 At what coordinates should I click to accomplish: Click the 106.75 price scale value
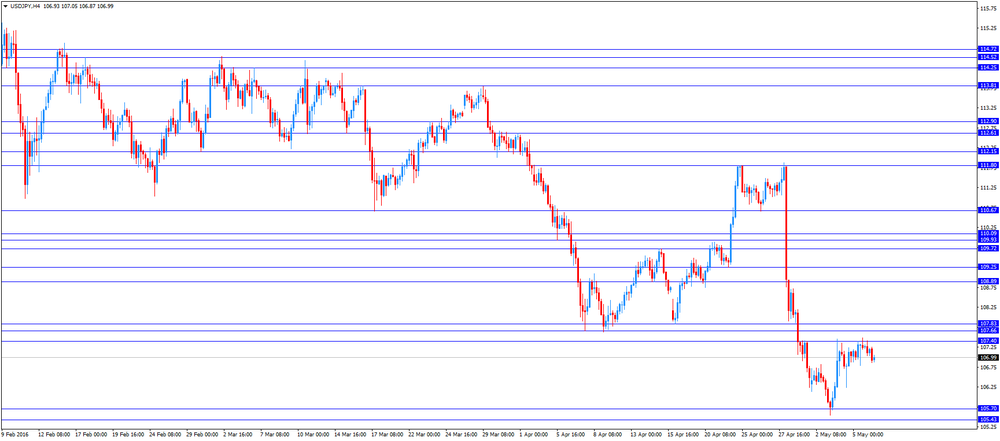click(x=987, y=368)
